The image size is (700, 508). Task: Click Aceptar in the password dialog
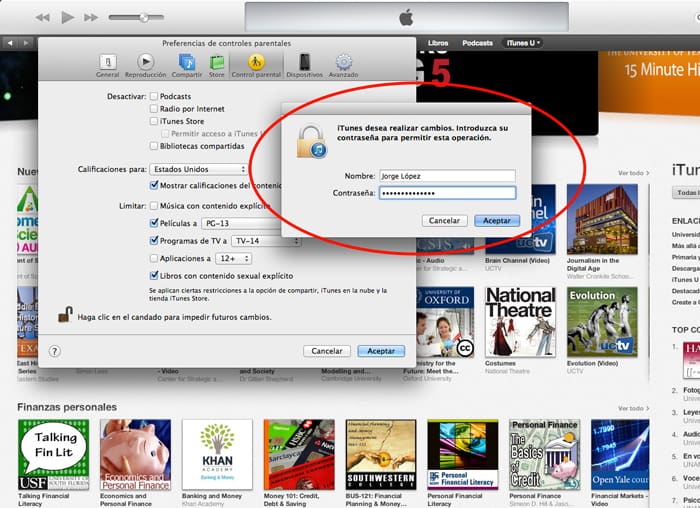pos(497,221)
